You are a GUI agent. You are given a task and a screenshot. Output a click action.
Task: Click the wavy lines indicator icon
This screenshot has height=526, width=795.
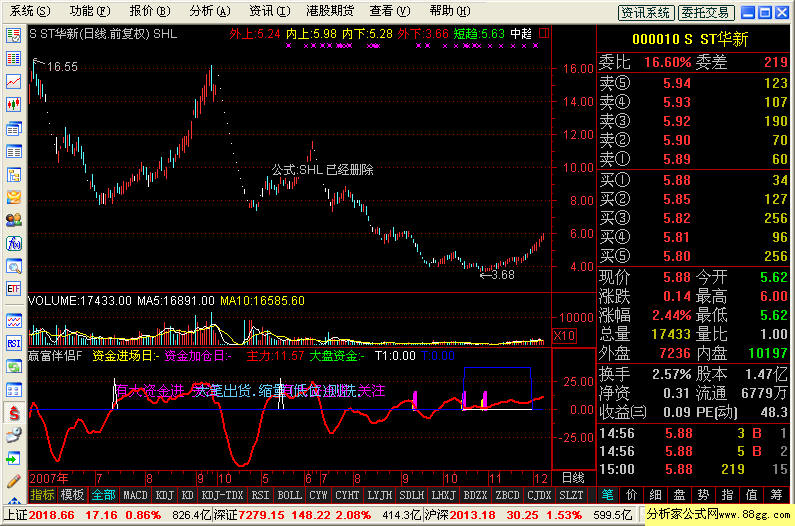click(x=13, y=321)
